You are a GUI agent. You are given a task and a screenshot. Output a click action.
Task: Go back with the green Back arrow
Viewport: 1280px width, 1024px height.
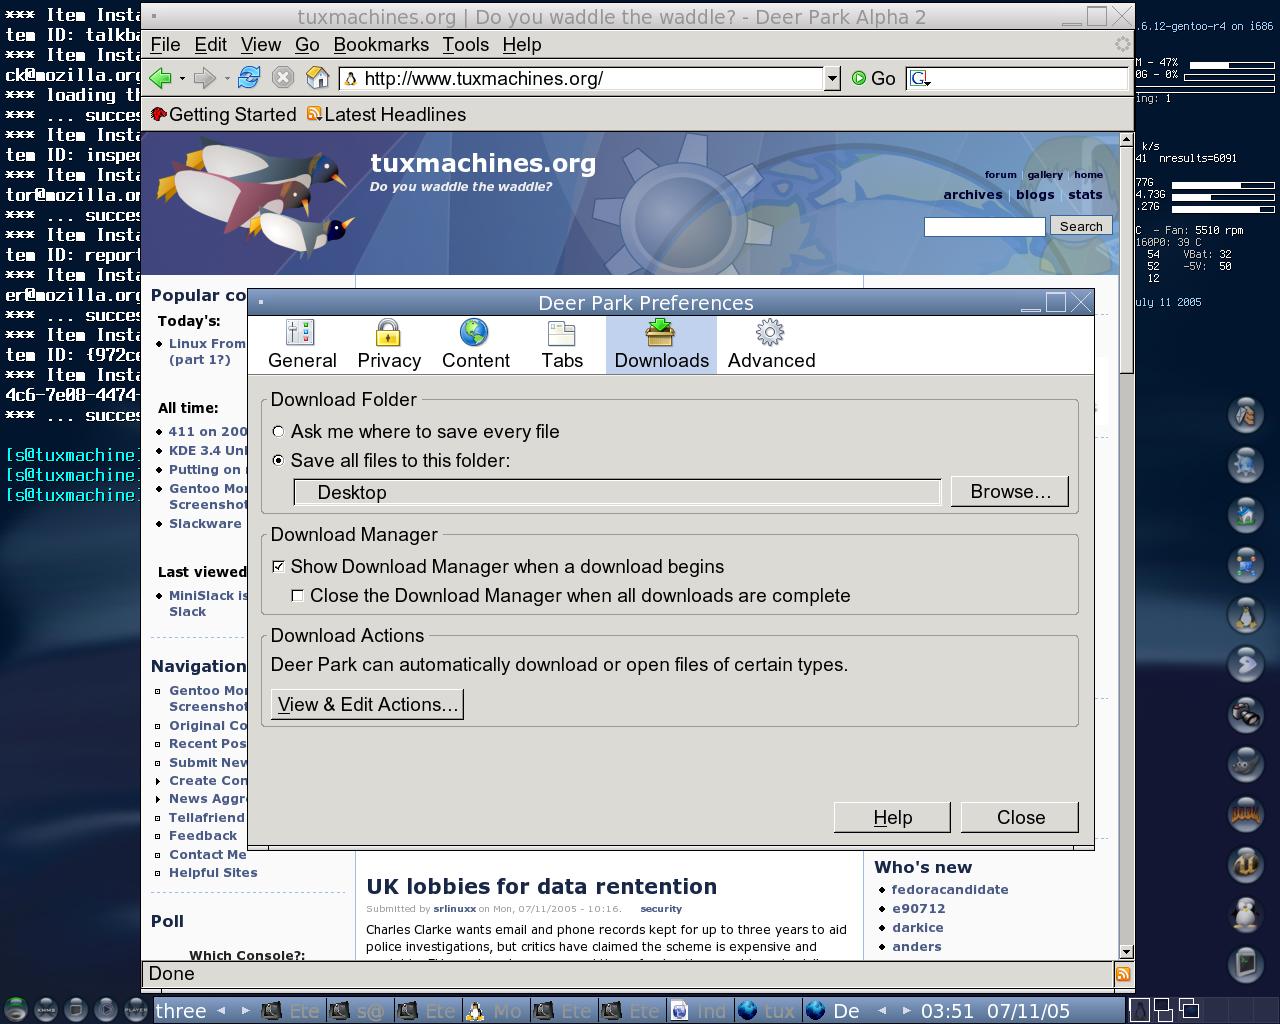coord(160,78)
